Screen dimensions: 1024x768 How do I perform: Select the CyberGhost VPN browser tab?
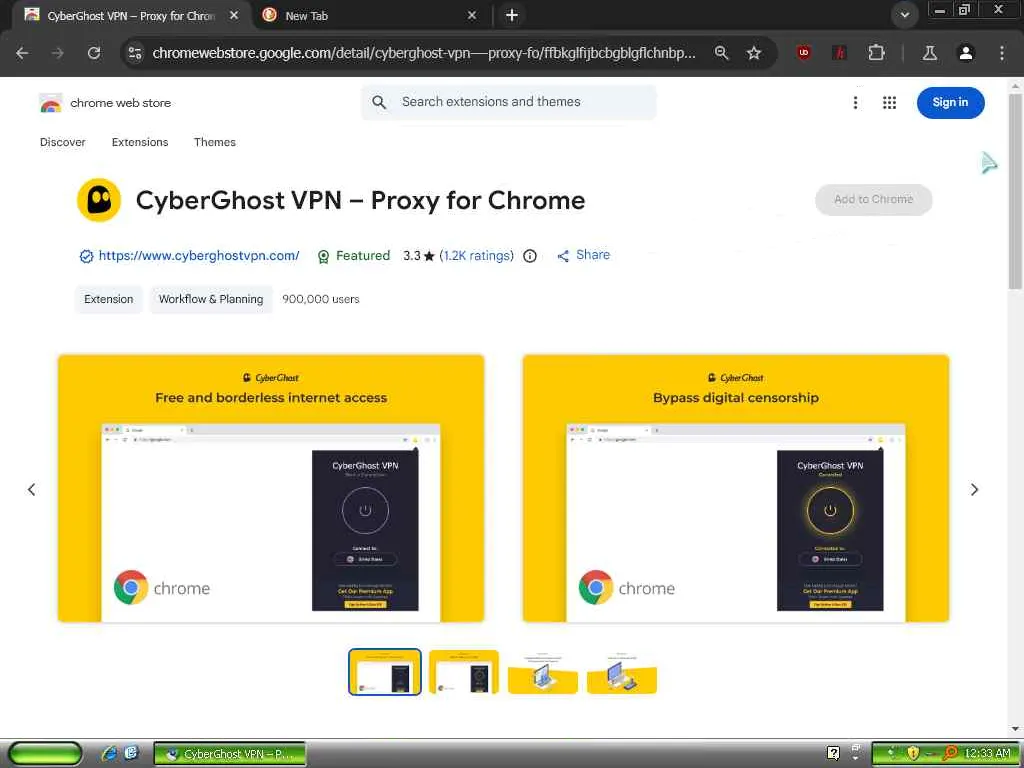coord(131,15)
